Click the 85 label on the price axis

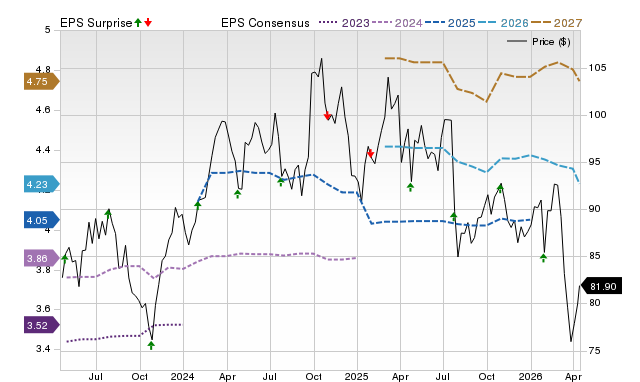595,256
